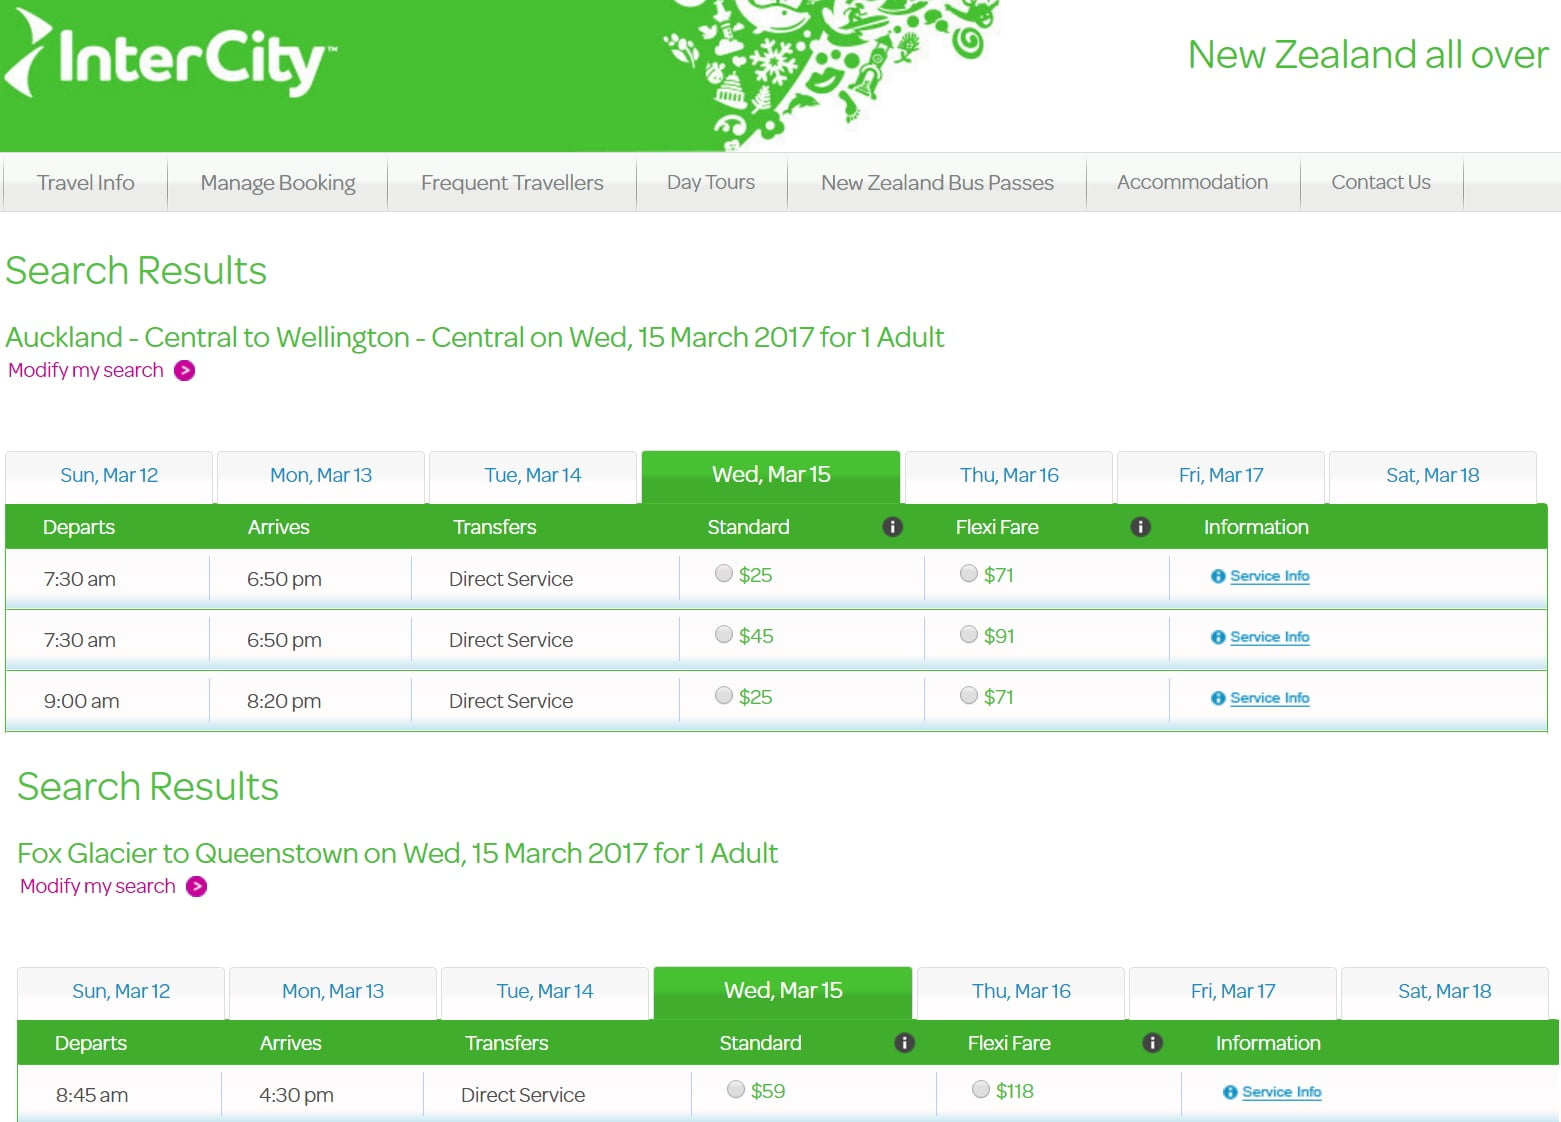Open Service Info link for the $45 7:30 am service
Image resolution: width=1561 pixels, height=1122 pixels.
pos(1270,637)
